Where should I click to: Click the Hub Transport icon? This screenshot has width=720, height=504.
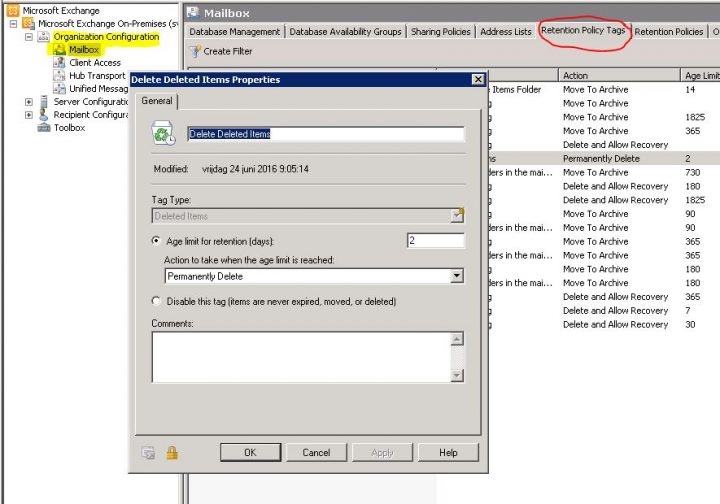[59, 75]
